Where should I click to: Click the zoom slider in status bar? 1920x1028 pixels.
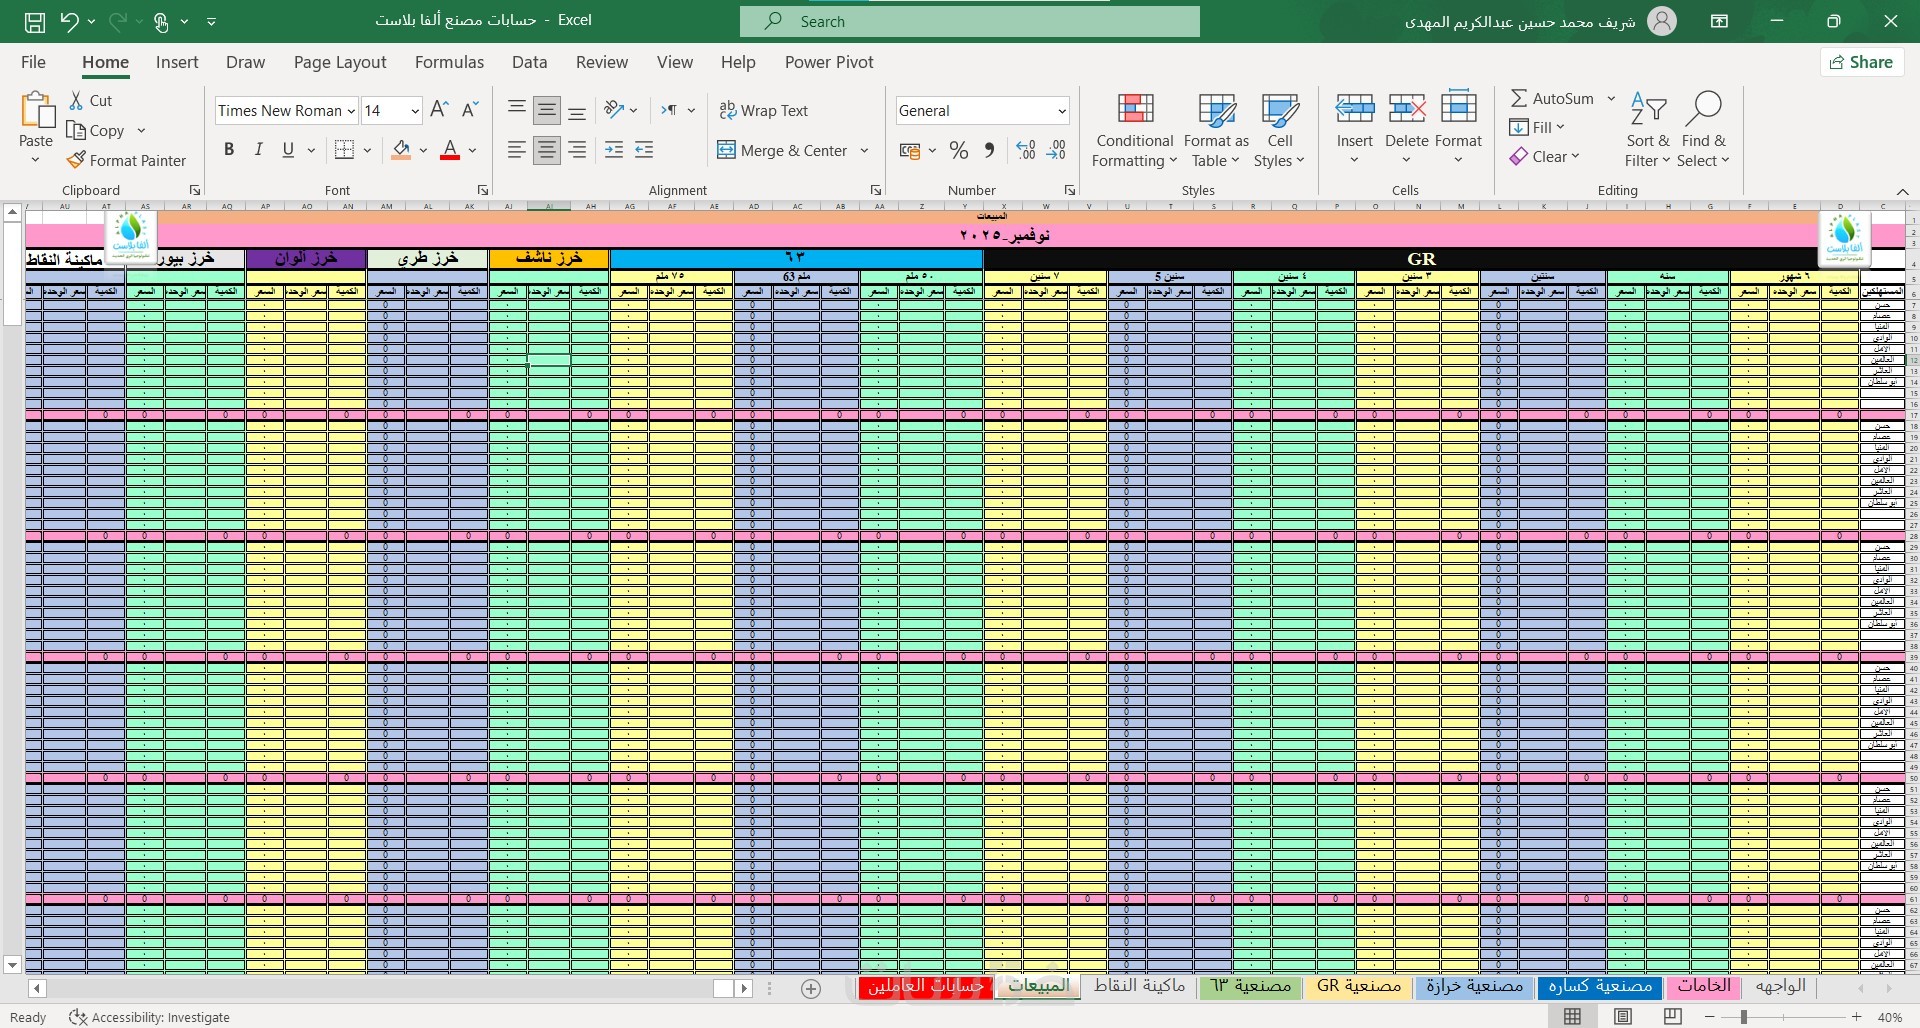pos(1743,1017)
